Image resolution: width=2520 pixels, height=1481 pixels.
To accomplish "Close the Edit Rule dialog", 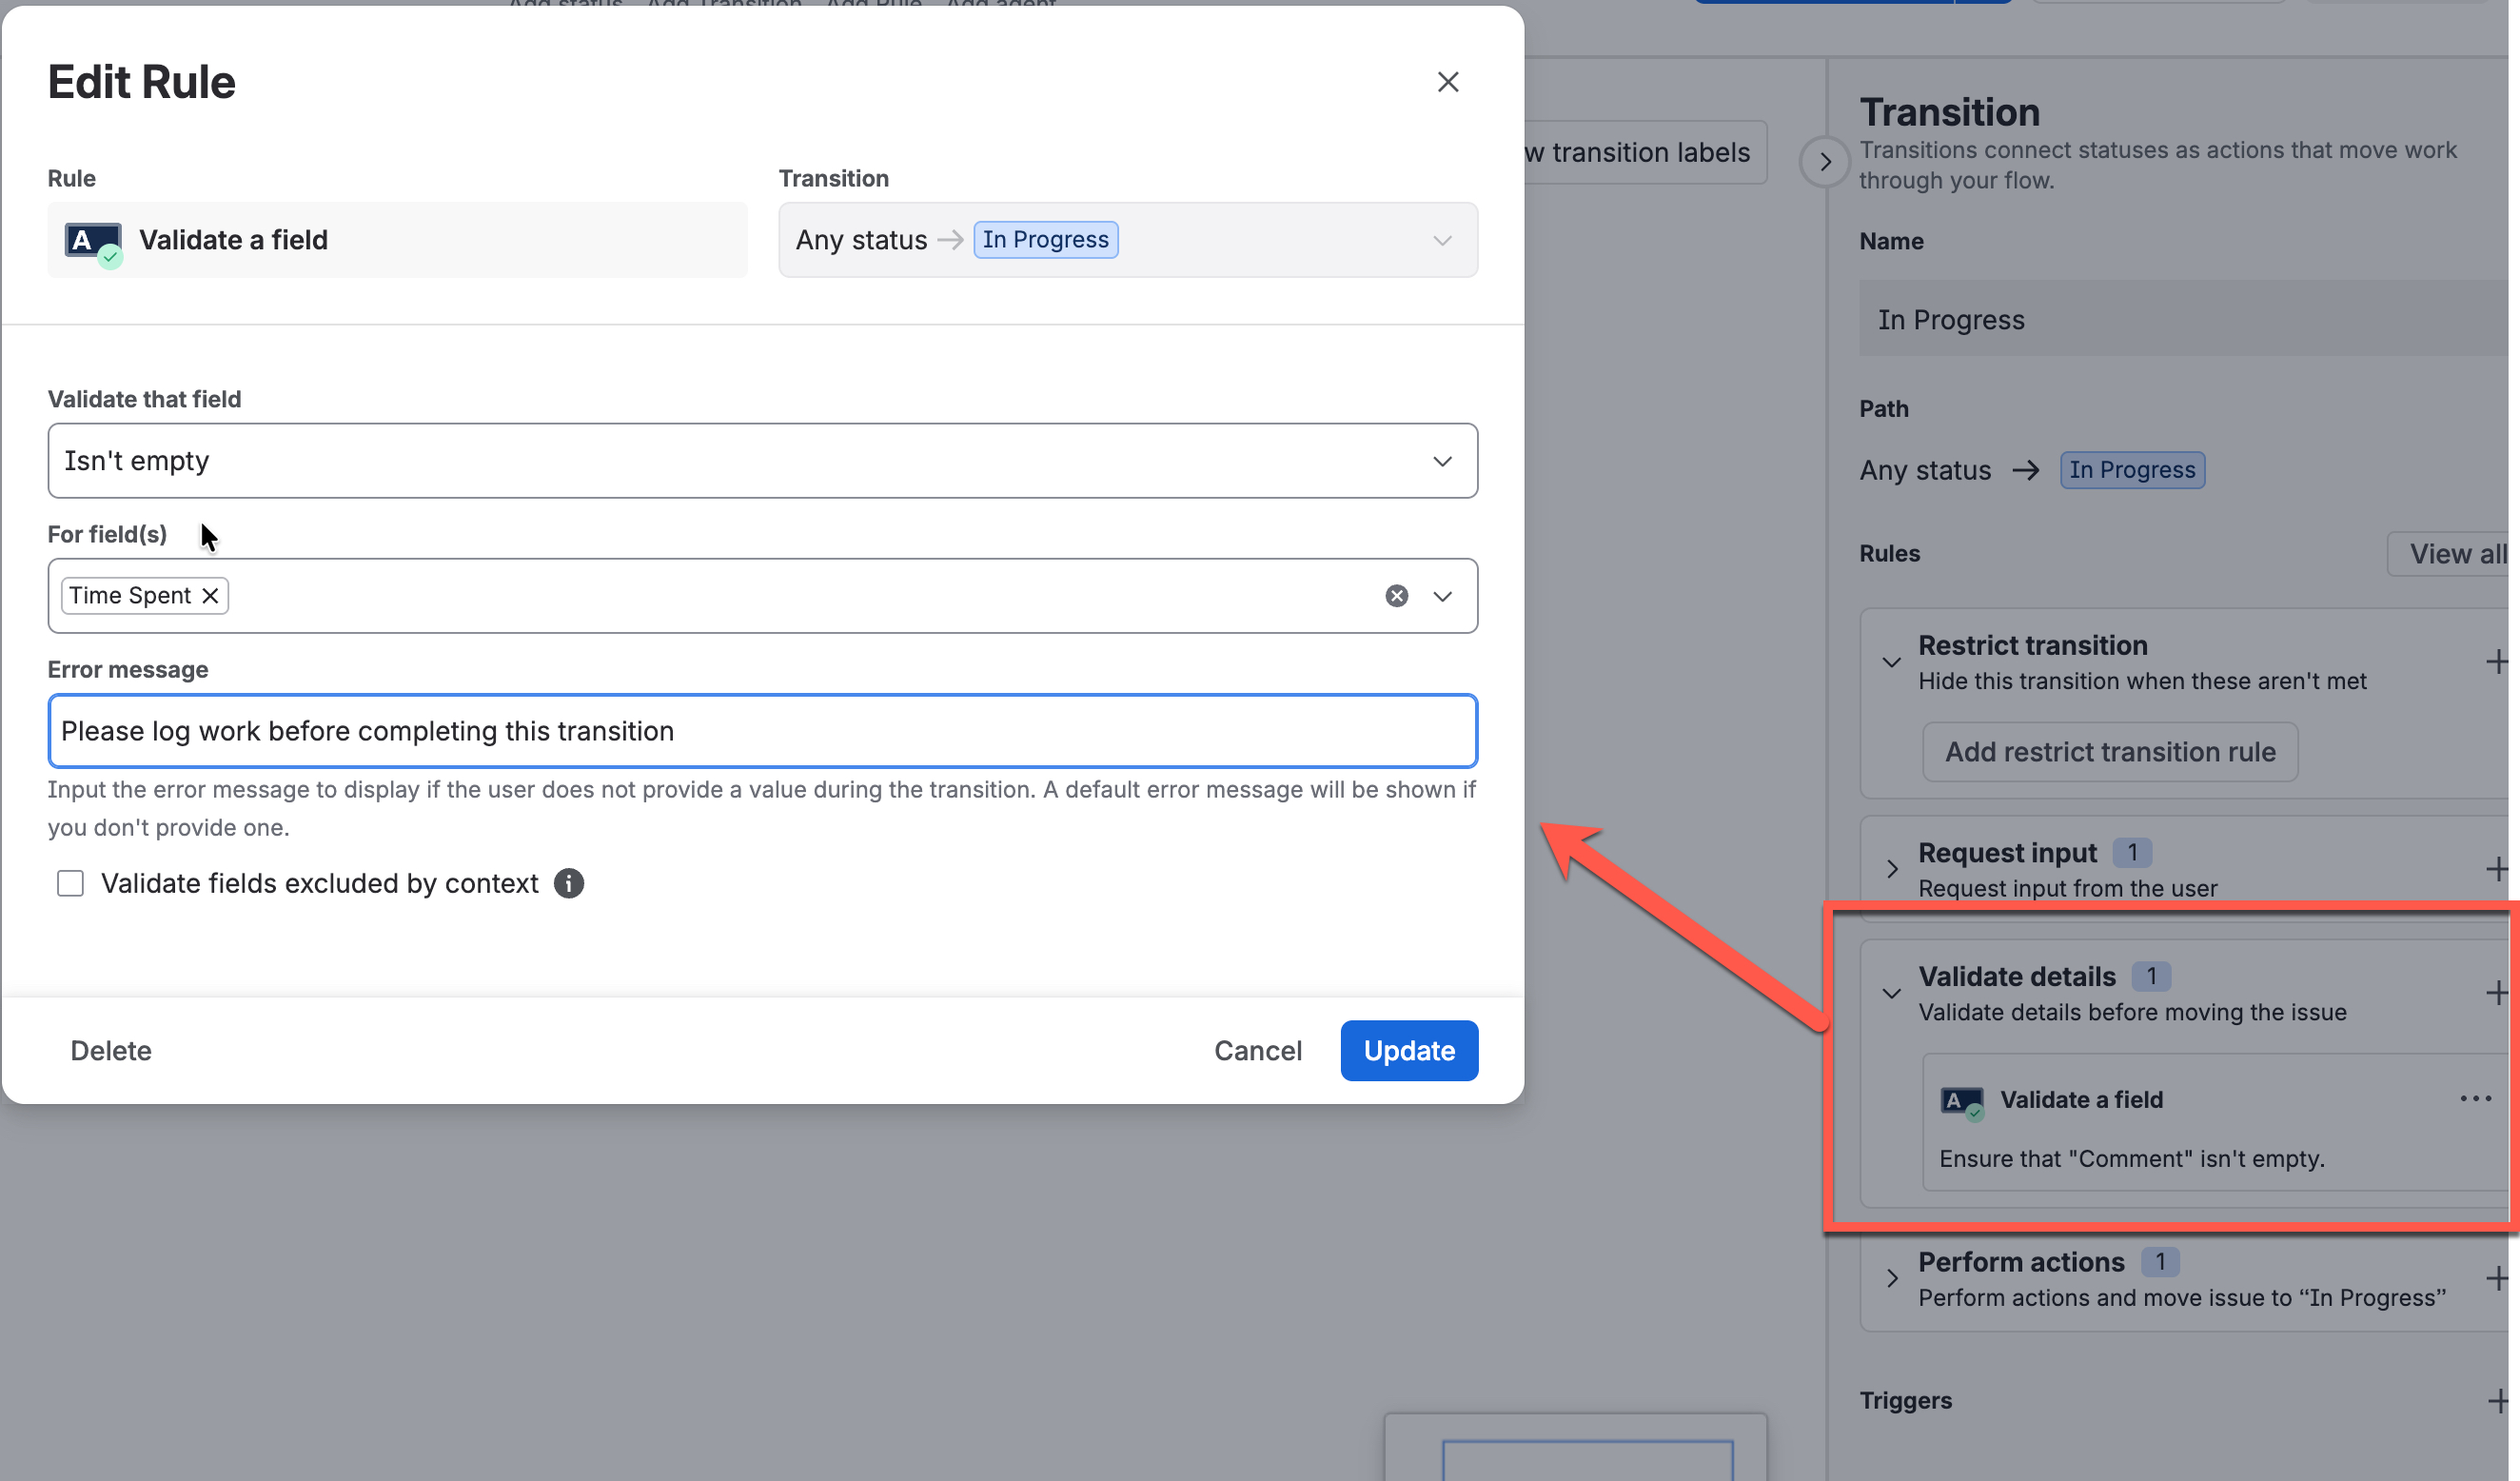I will click(1447, 82).
